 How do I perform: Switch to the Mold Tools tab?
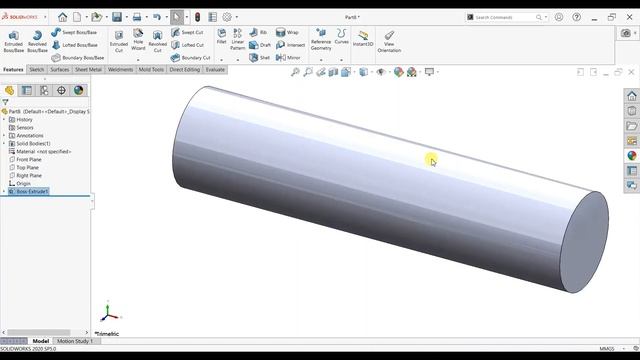tap(151, 69)
